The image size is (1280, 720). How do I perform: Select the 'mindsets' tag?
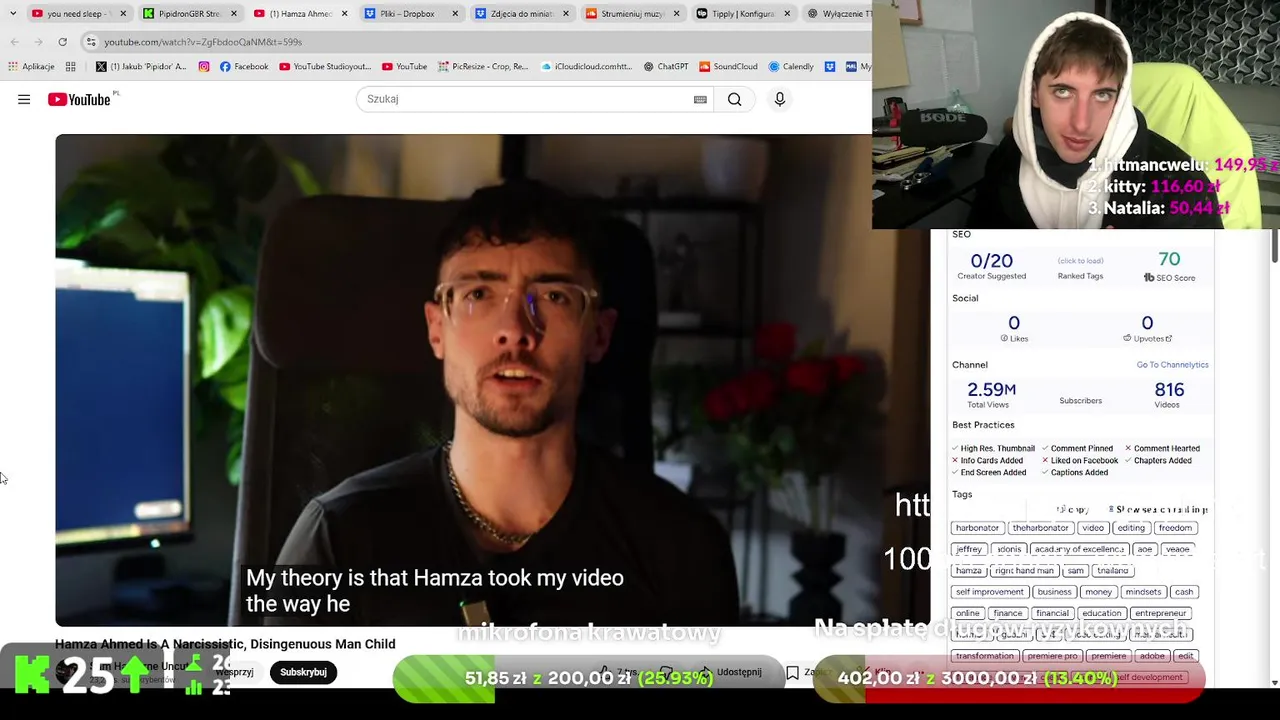pos(1143,592)
